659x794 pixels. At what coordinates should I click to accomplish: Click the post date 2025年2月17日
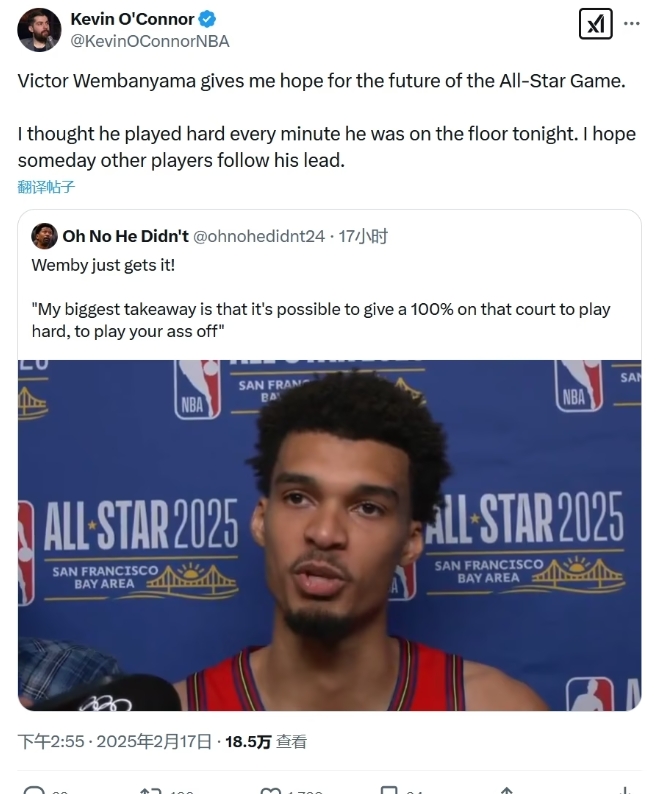pos(153,742)
